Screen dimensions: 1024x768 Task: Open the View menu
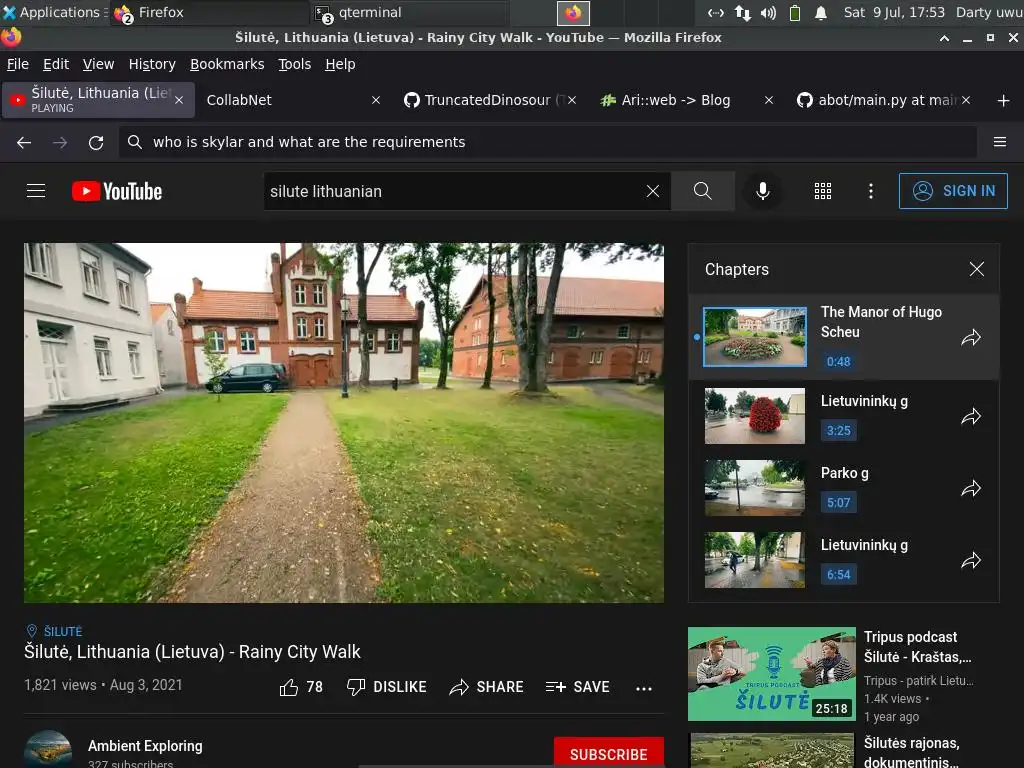coord(98,64)
